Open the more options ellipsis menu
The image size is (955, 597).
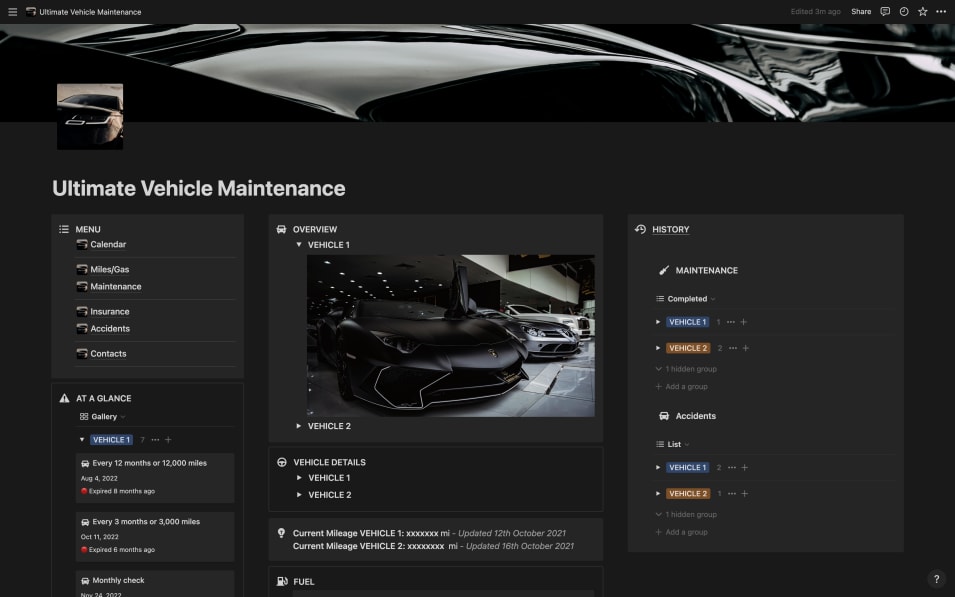(x=938, y=11)
